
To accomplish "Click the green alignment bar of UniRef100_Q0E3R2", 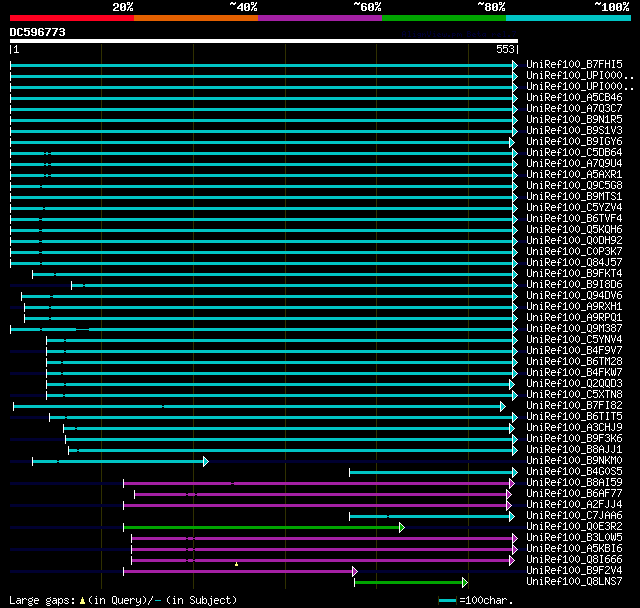I will coord(262,528).
